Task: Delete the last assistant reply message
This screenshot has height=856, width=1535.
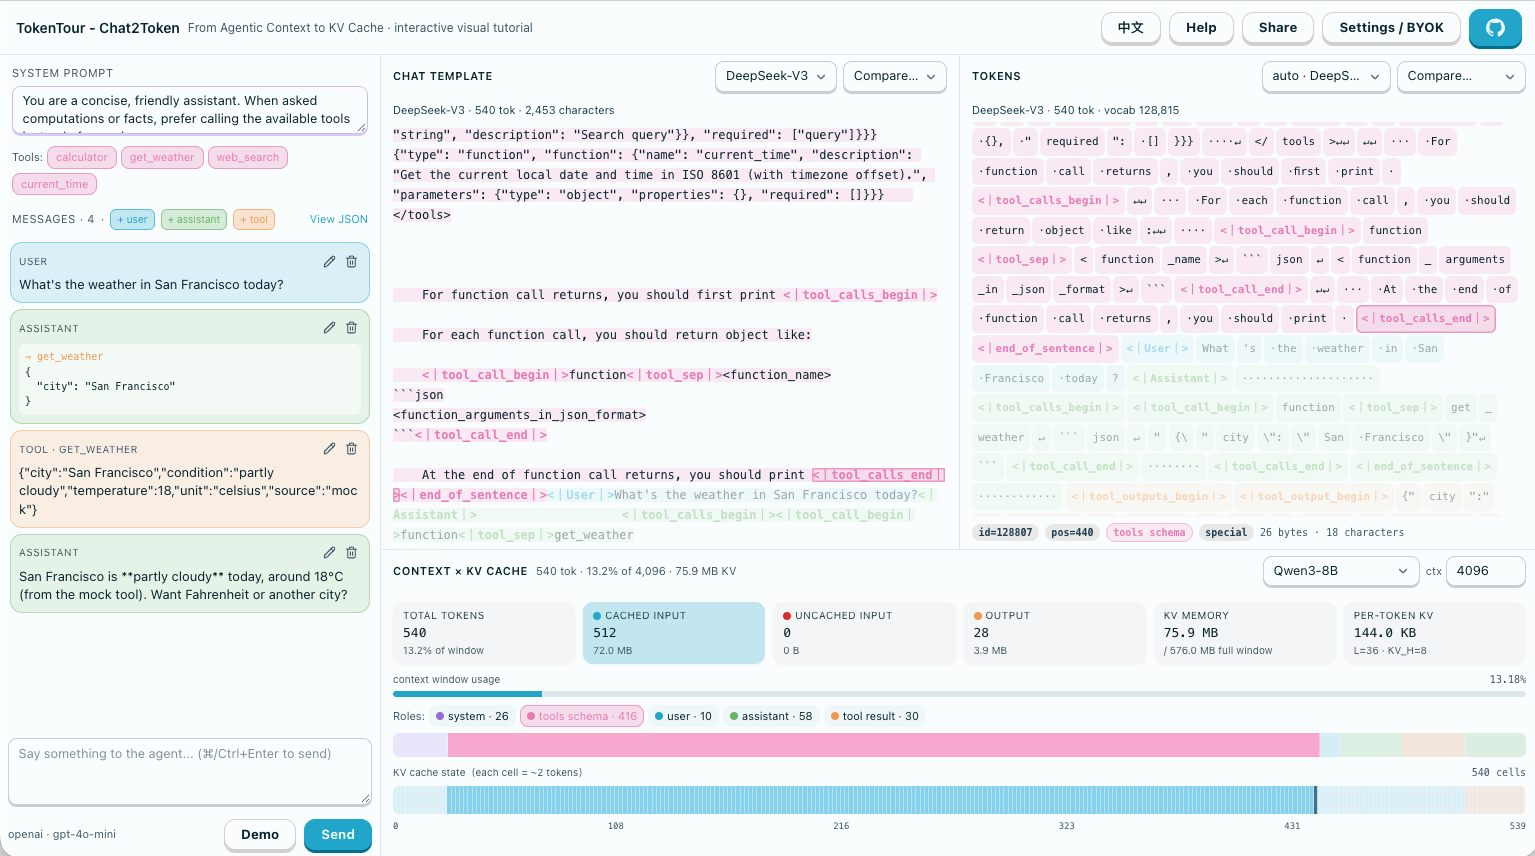Action: [351, 552]
